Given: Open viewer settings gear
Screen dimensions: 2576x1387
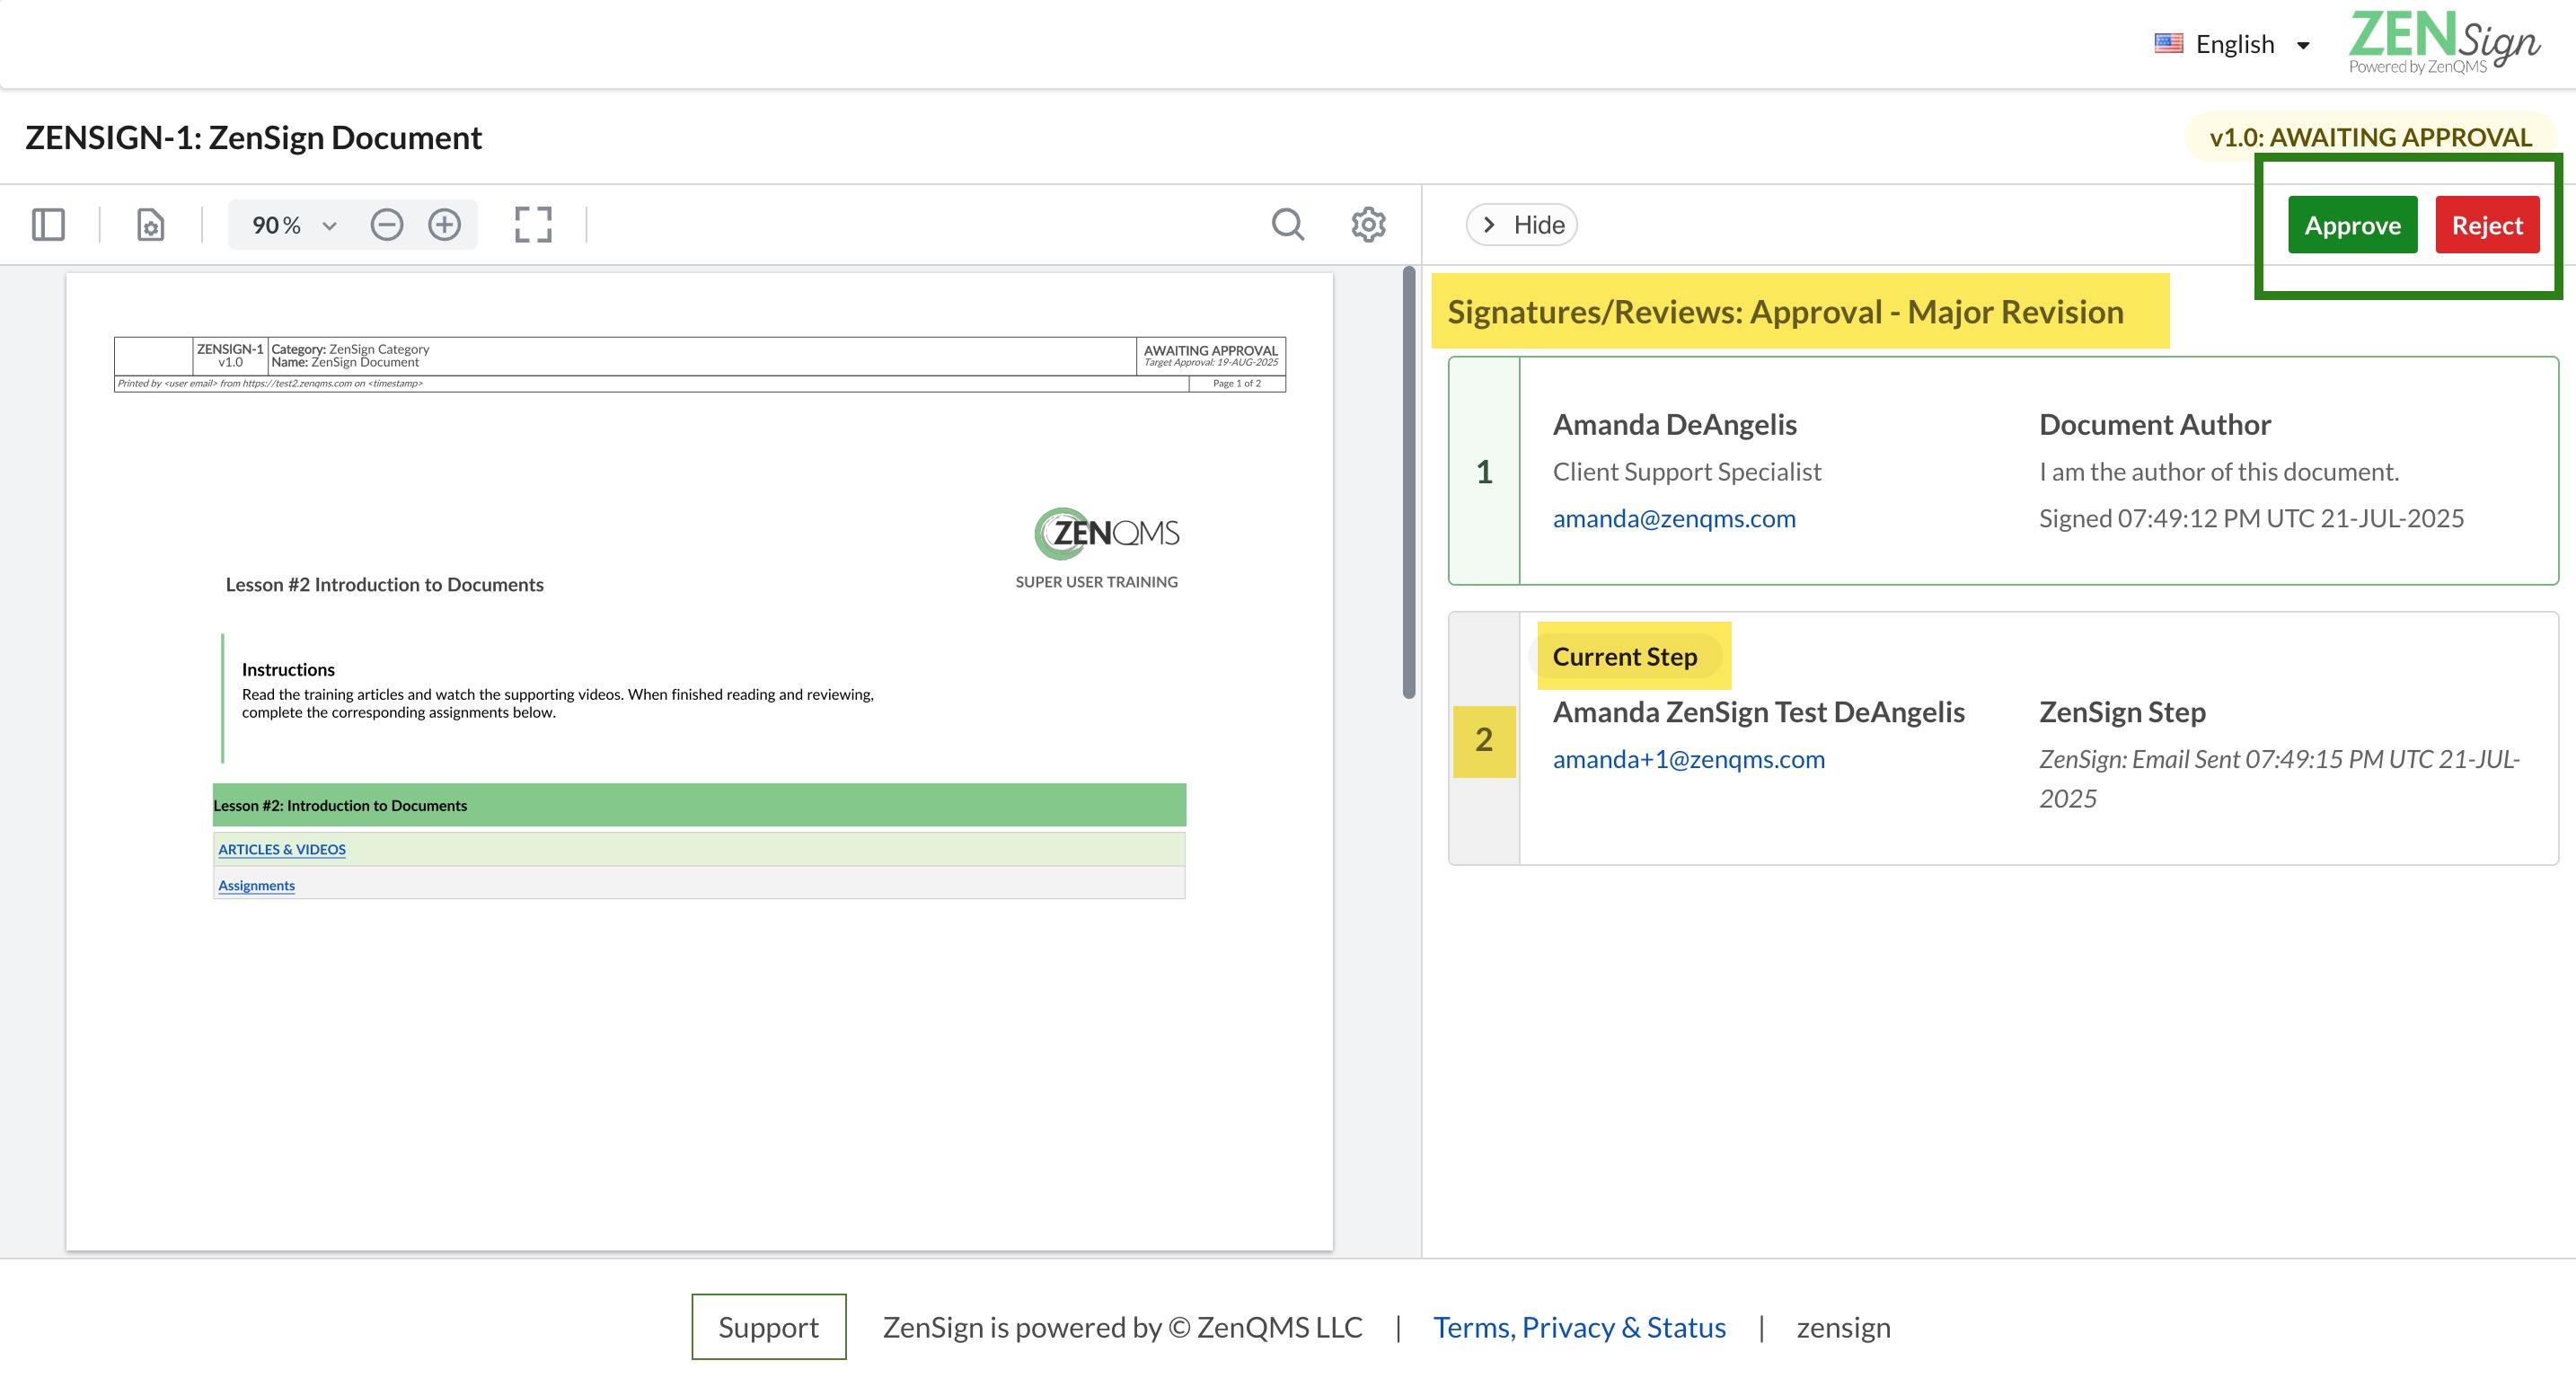Looking at the screenshot, I should (1368, 225).
